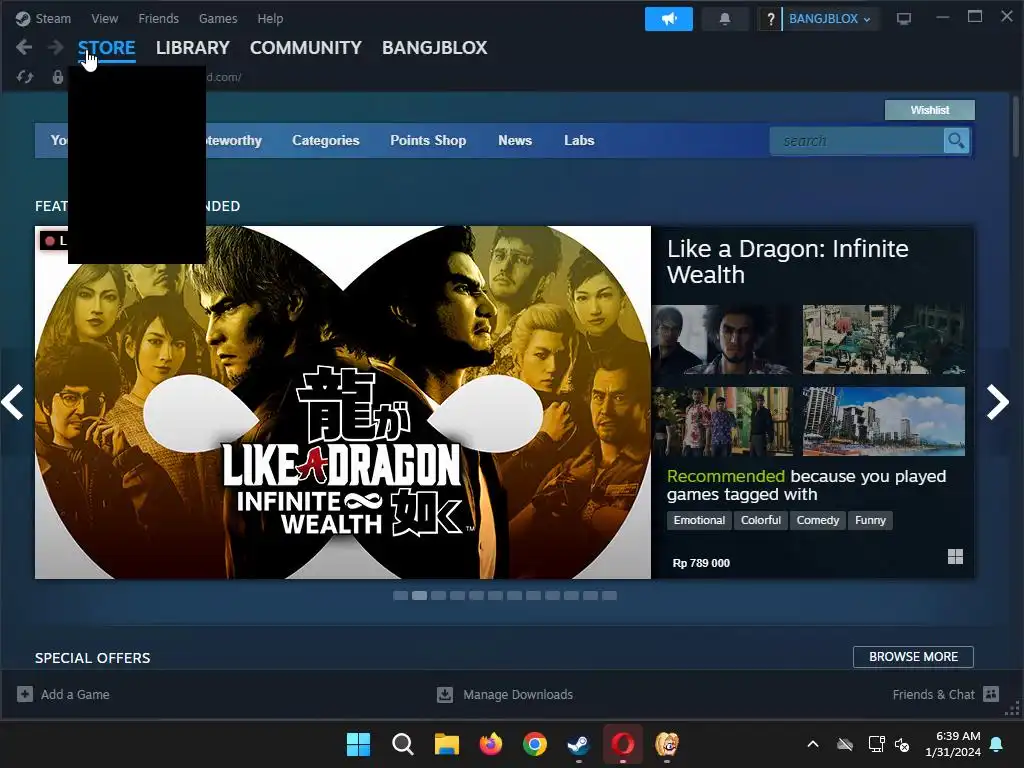Screen dimensions: 1024x768
Task: Switch to the STORE tab
Action: click(106, 48)
